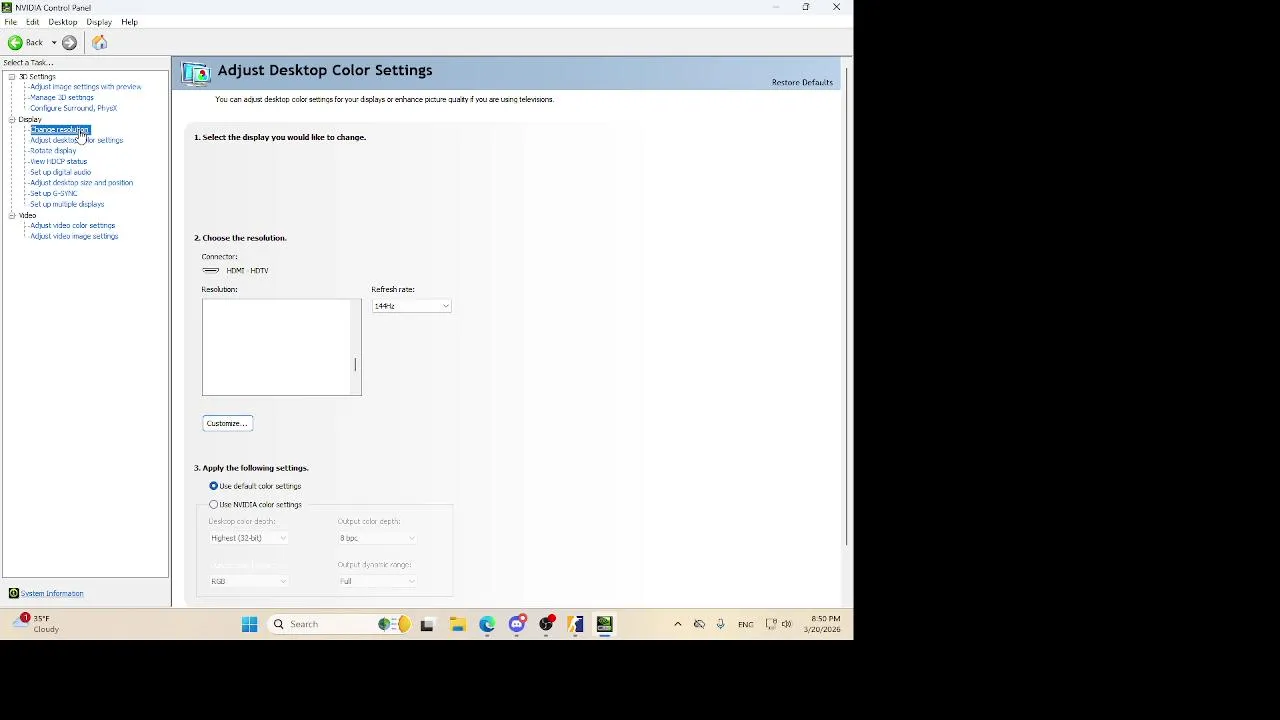1280x720 pixels.
Task: Open Set up digital audio task
Action: [x=60, y=172]
